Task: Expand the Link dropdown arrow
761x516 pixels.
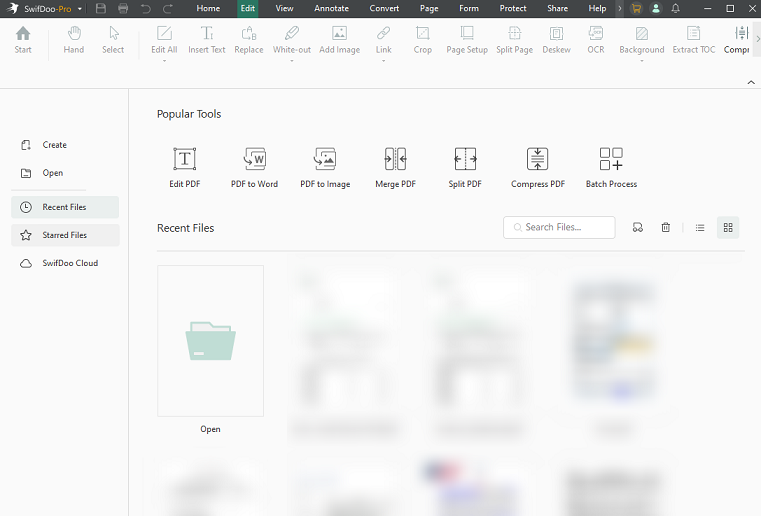Action: [383, 61]
